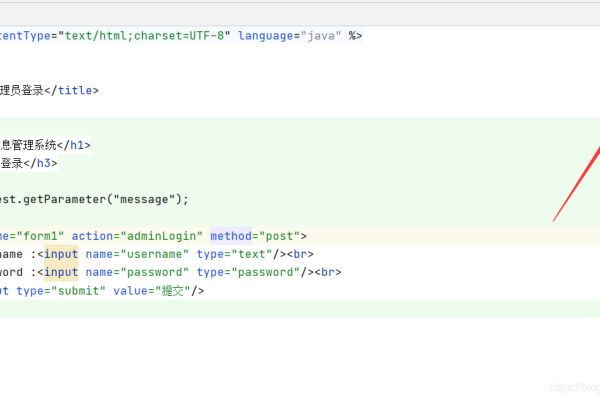Viewport: 600px width, 400px height.
Task: Click the "username" name value
Action: coord(154,254)
